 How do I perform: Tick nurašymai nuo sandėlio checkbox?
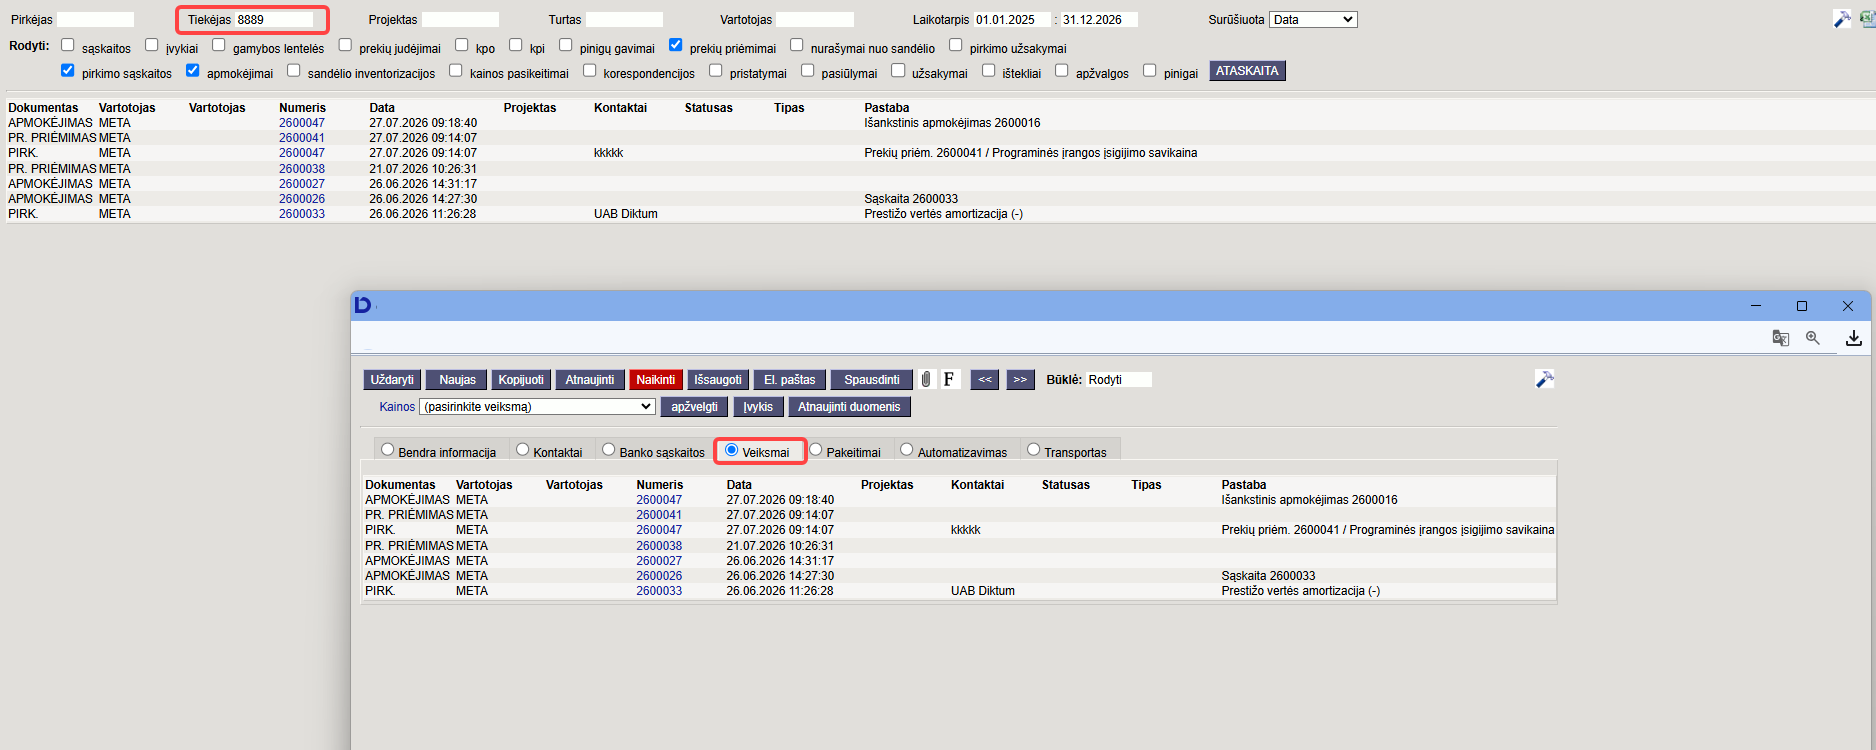(797, 45)
